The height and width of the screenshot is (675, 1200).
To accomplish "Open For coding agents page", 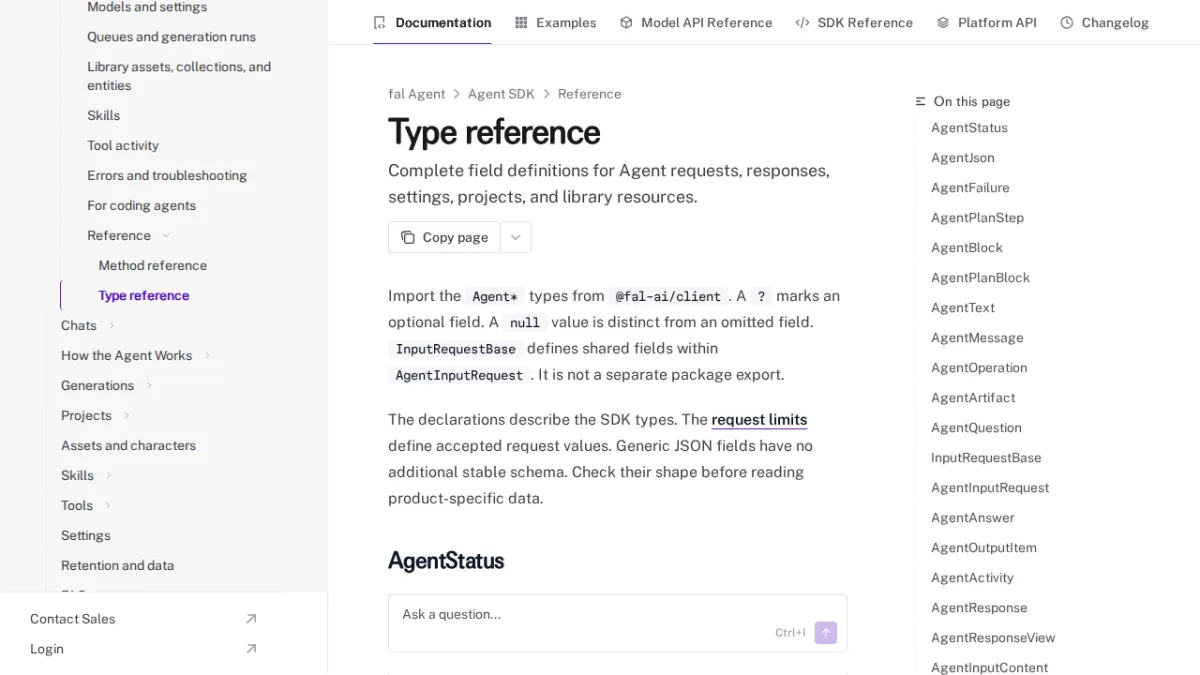I will [141, 205].
